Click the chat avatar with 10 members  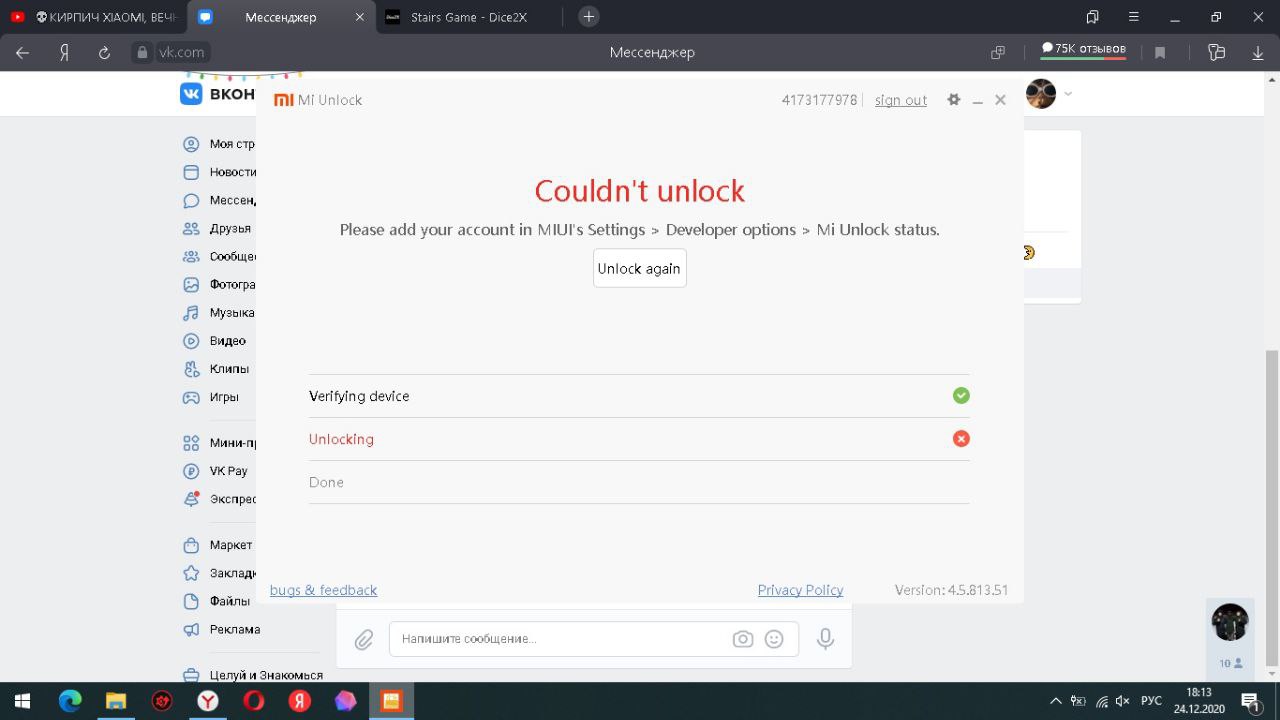click(x=1230, y=622)
